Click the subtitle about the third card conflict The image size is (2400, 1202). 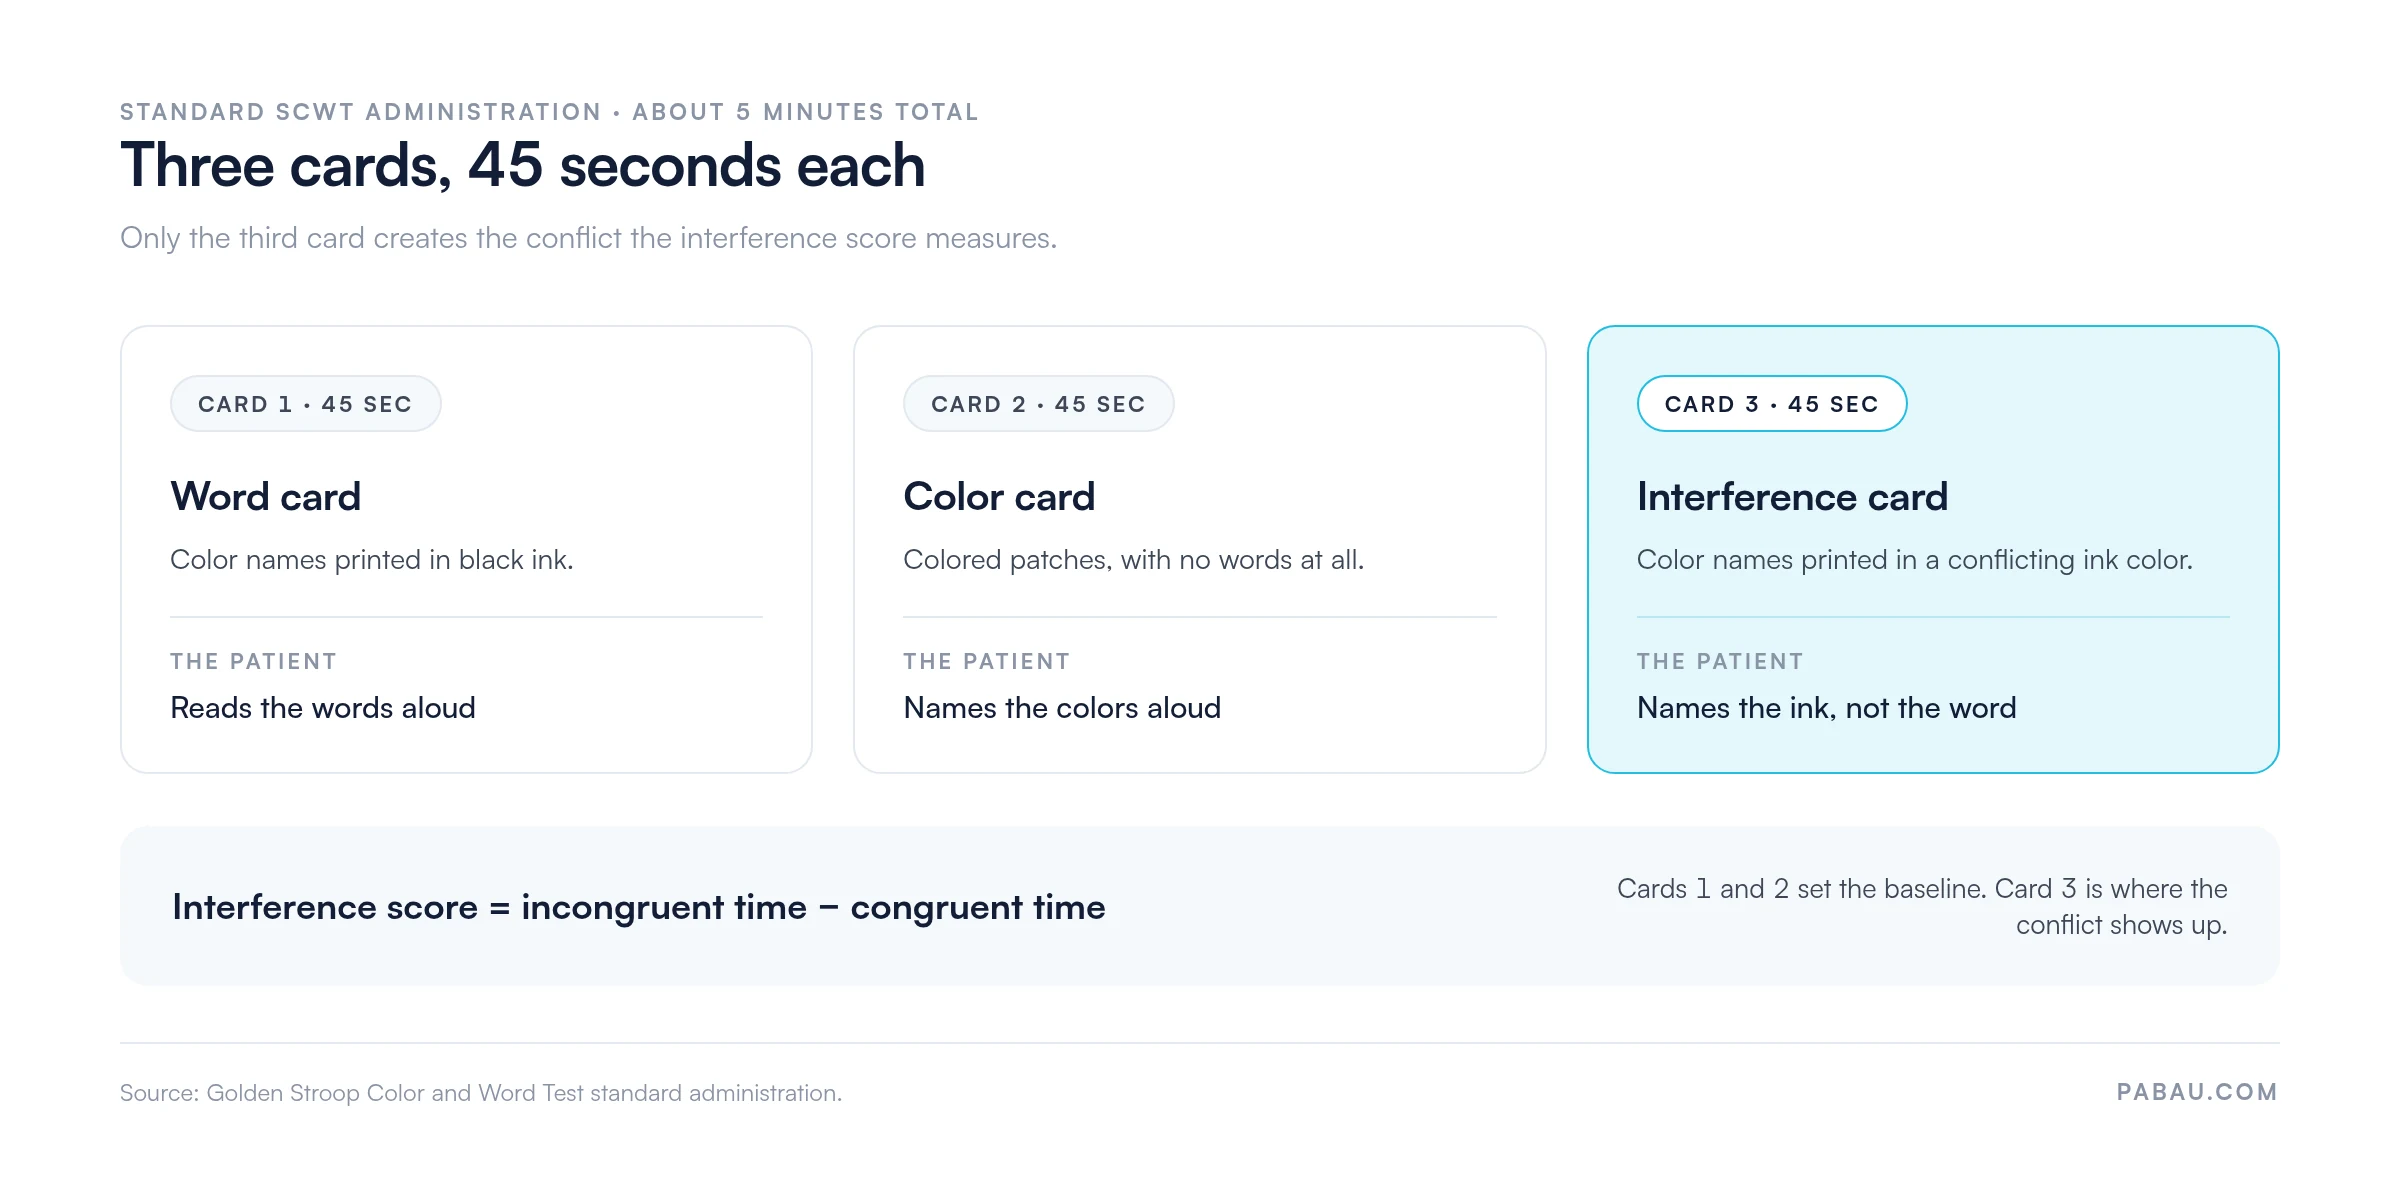[x=588, y=238]
